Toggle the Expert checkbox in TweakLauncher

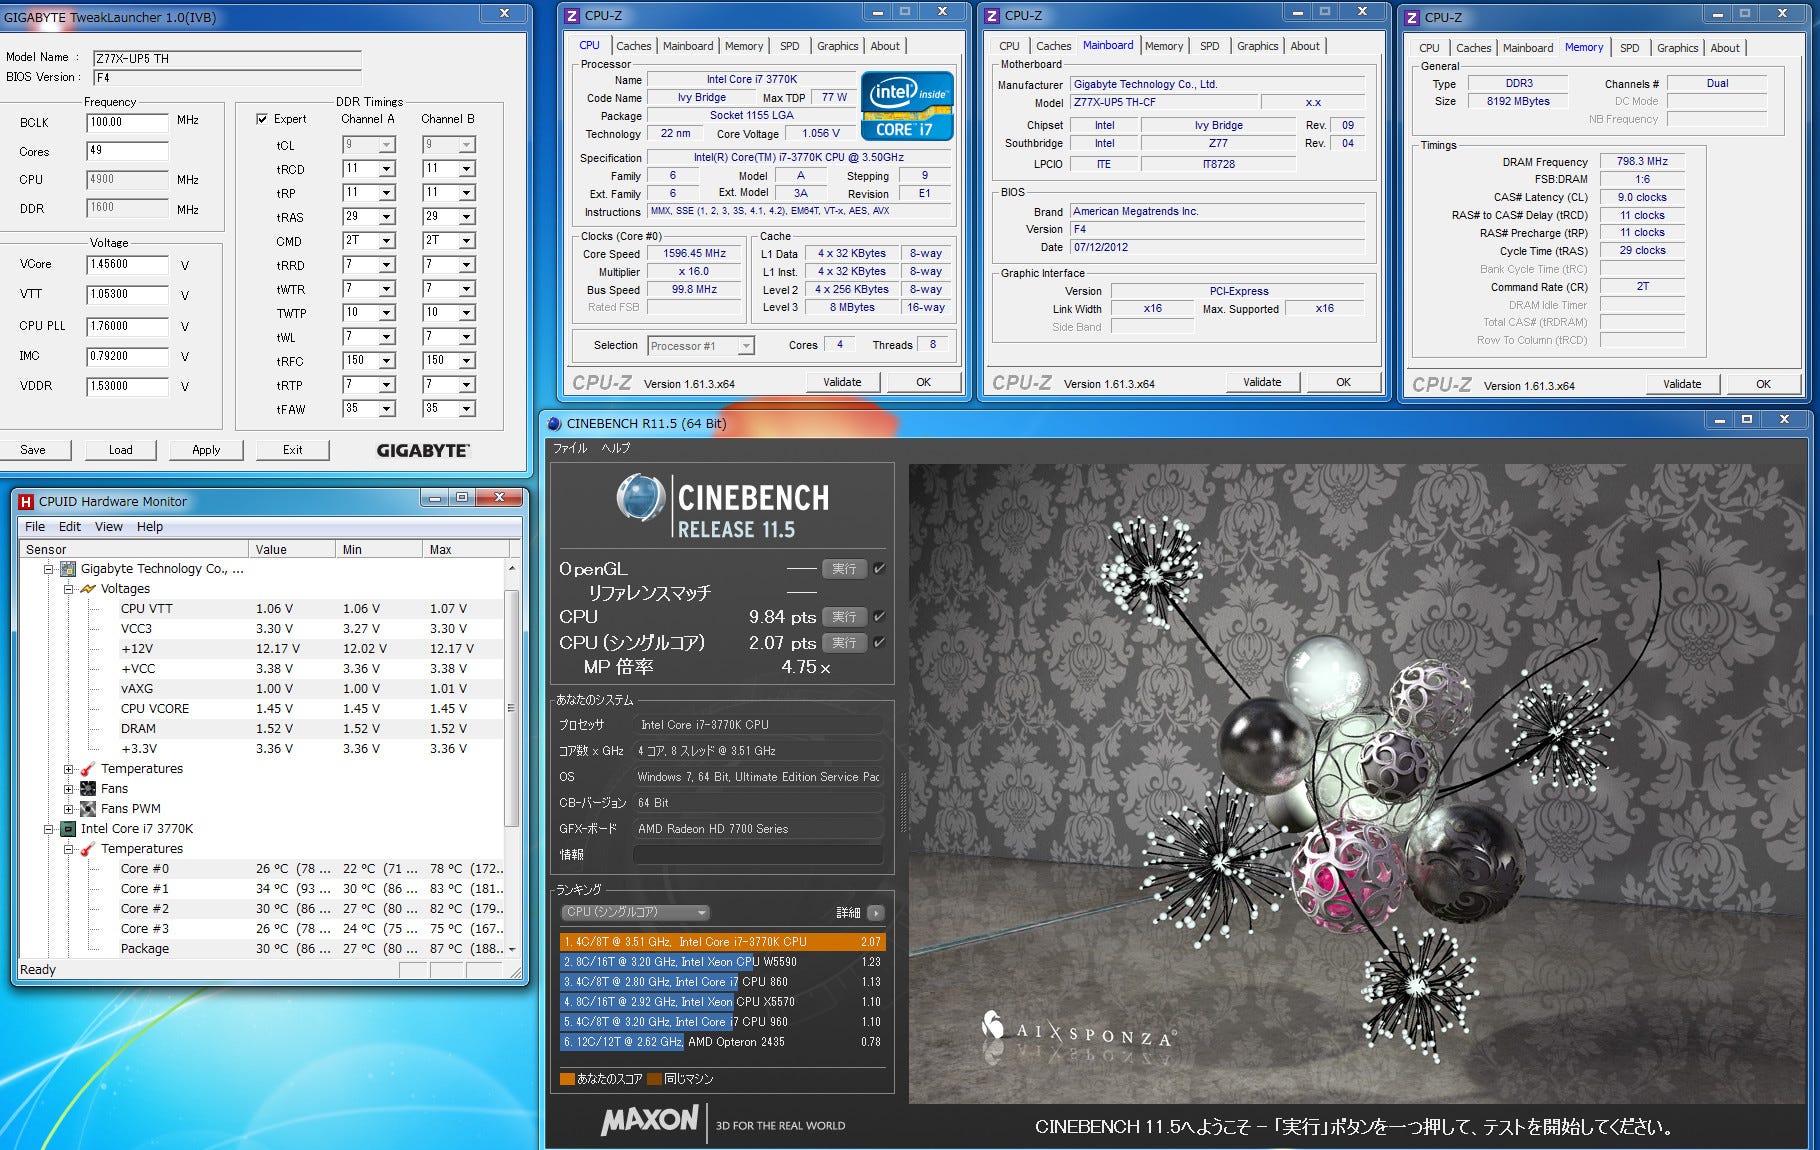click(262, 119)
